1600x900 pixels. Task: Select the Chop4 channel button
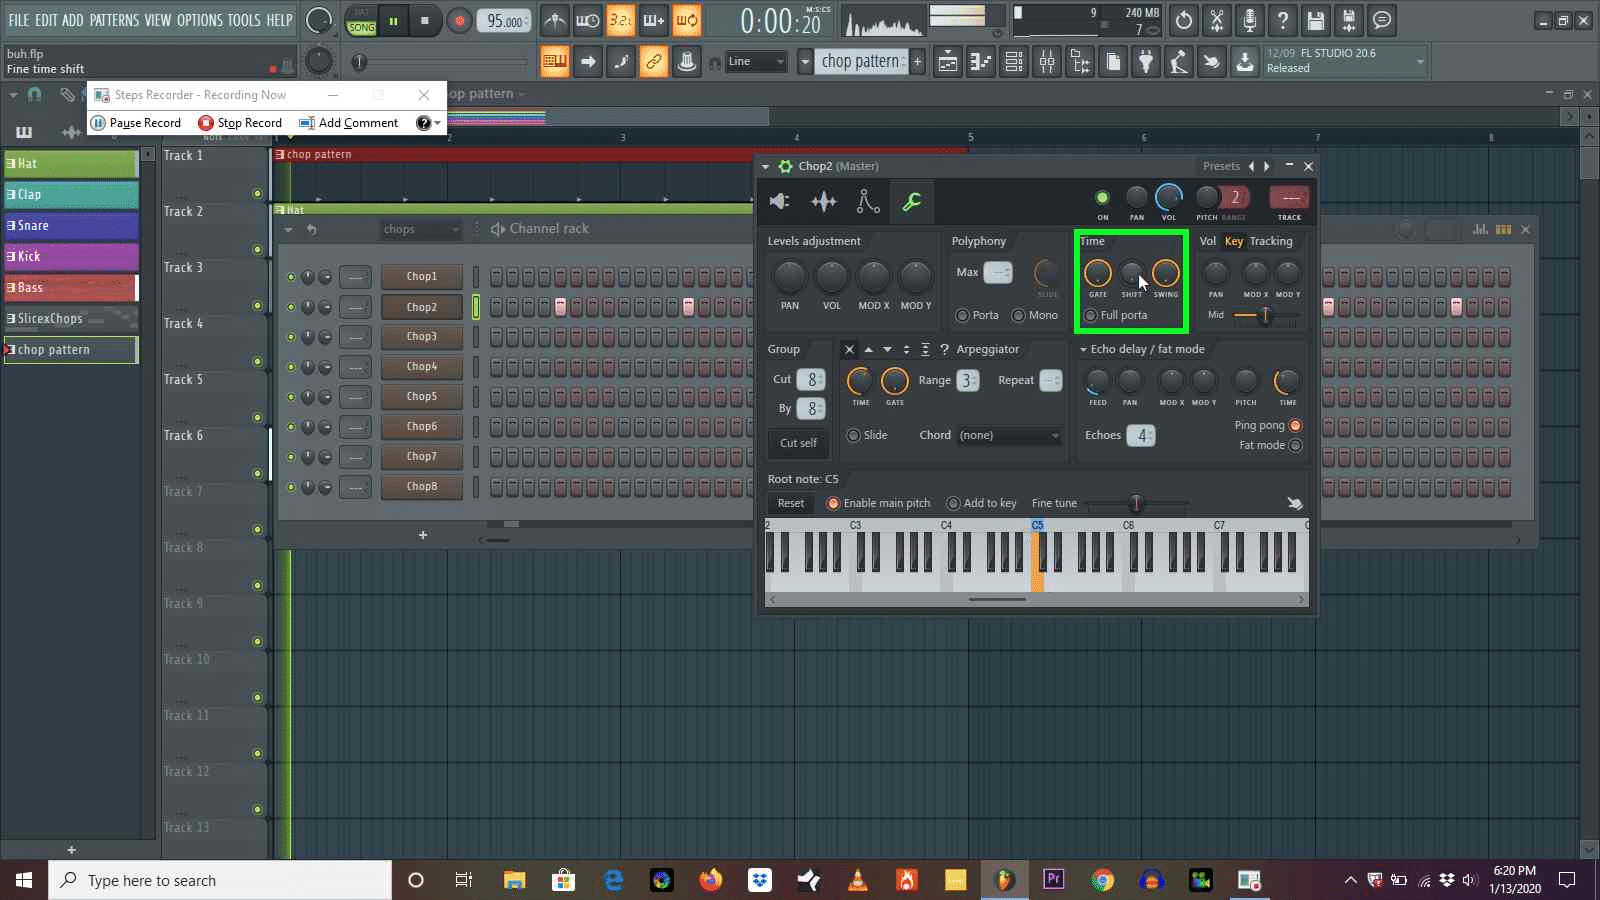coord(421,366)
